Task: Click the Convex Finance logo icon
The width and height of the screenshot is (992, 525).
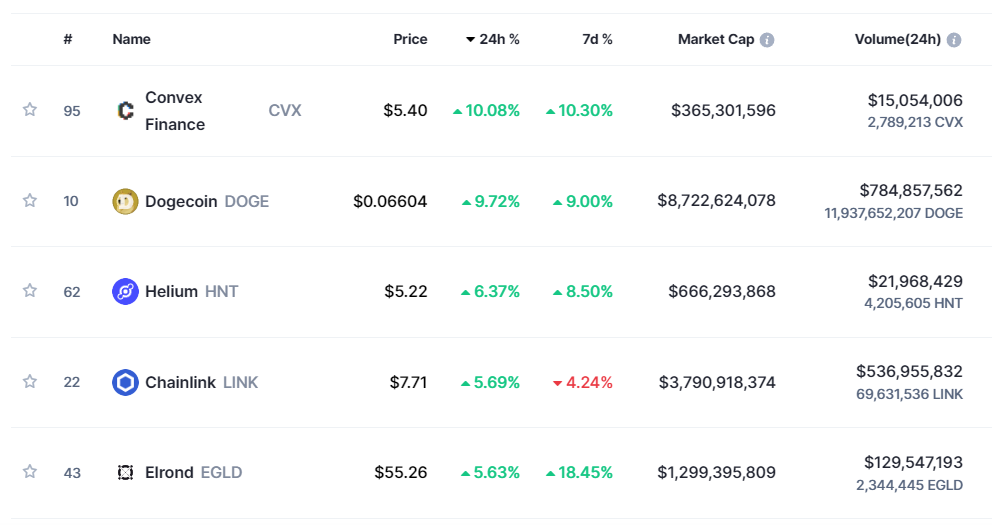Action: tap(125, 111)
